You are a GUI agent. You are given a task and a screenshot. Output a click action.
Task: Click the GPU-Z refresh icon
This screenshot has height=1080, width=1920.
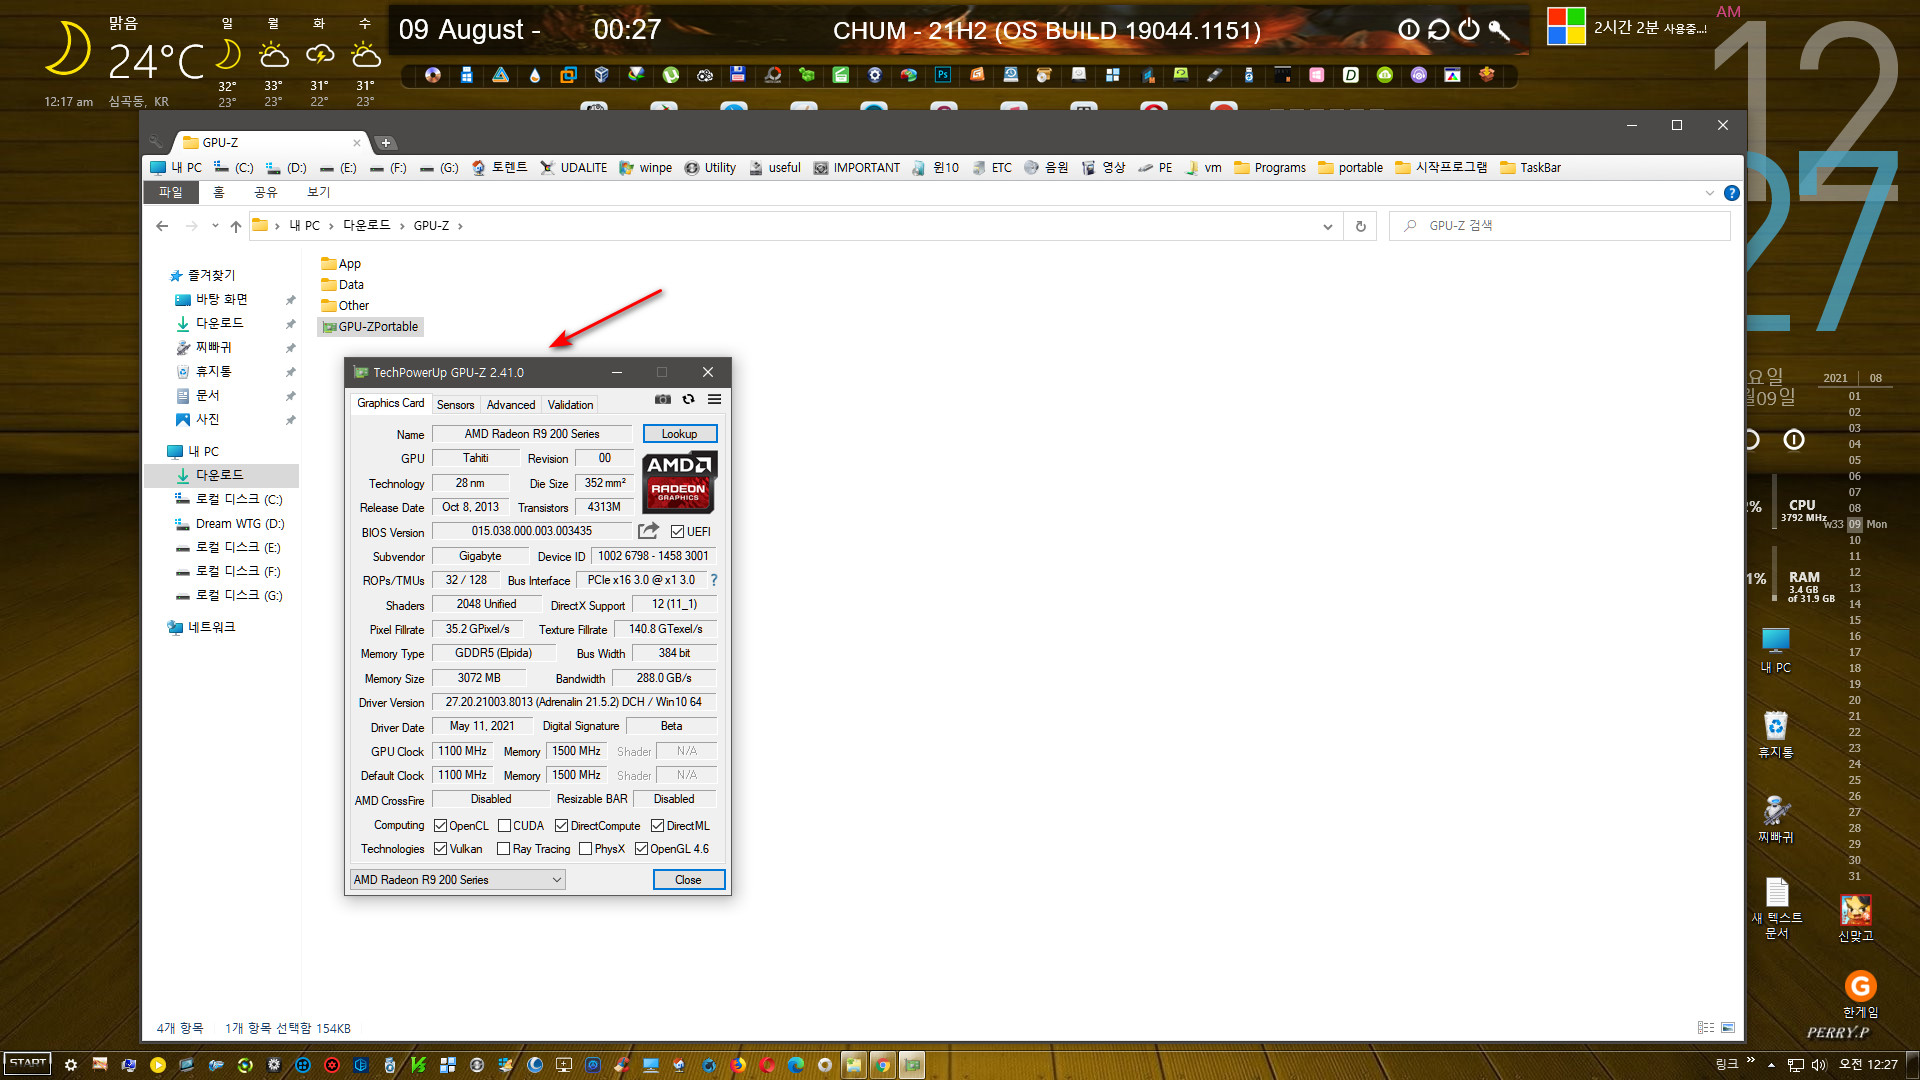[x=688, y=399]
